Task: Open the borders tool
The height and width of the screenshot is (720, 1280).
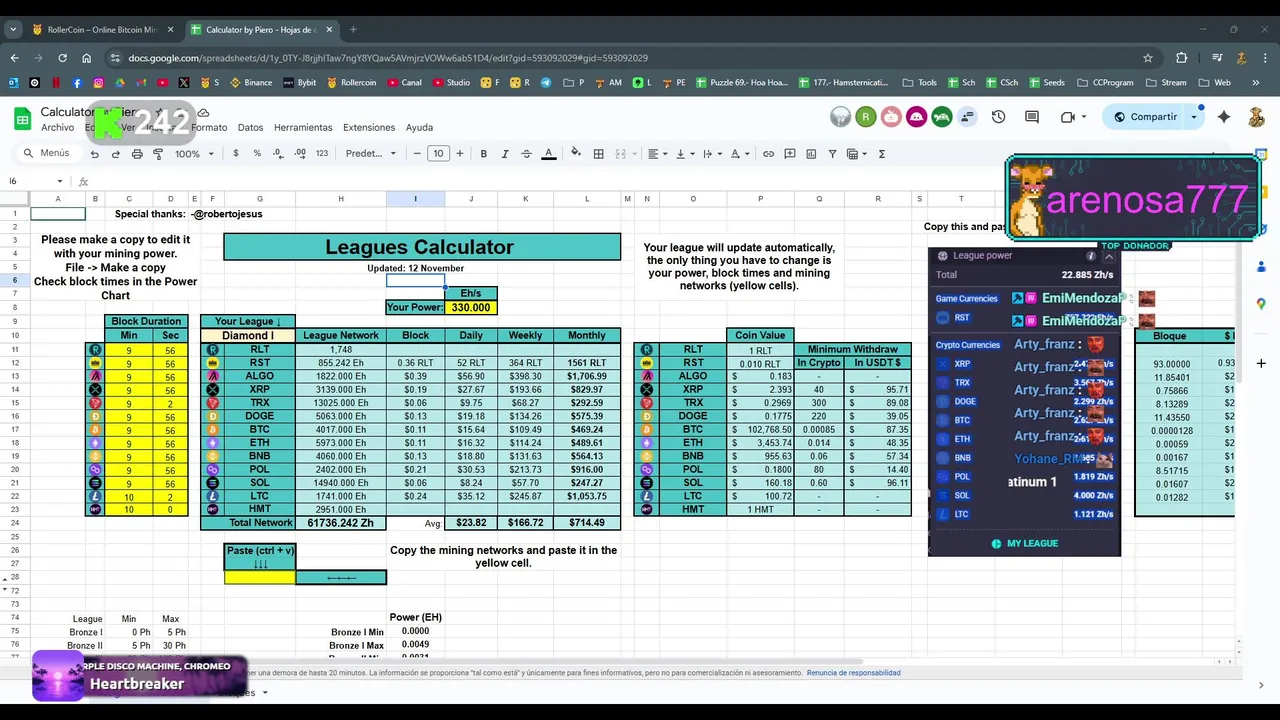Action: click(598, 154)
